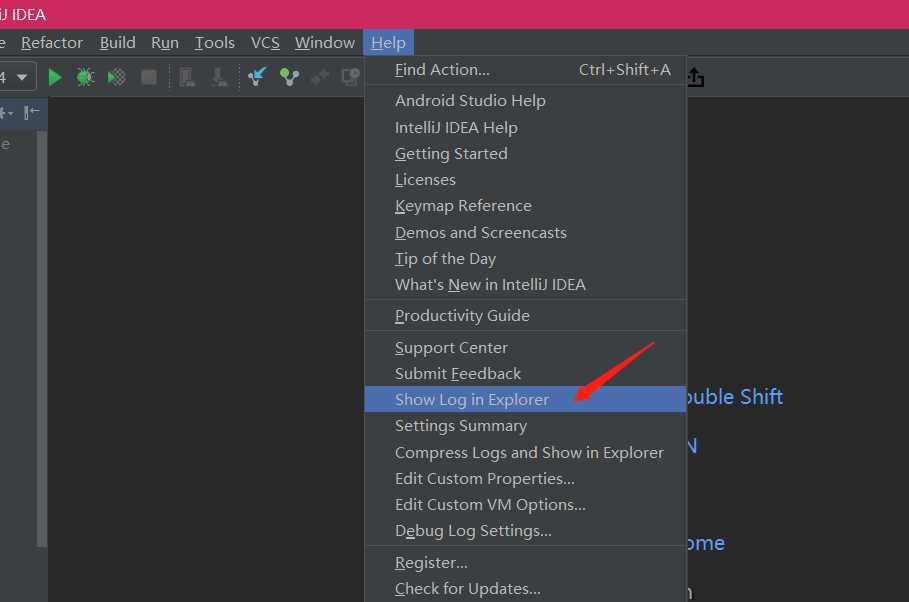Choose Find Action... in the Help menu
Screen dimensions: 909x602
coord(525,70)
